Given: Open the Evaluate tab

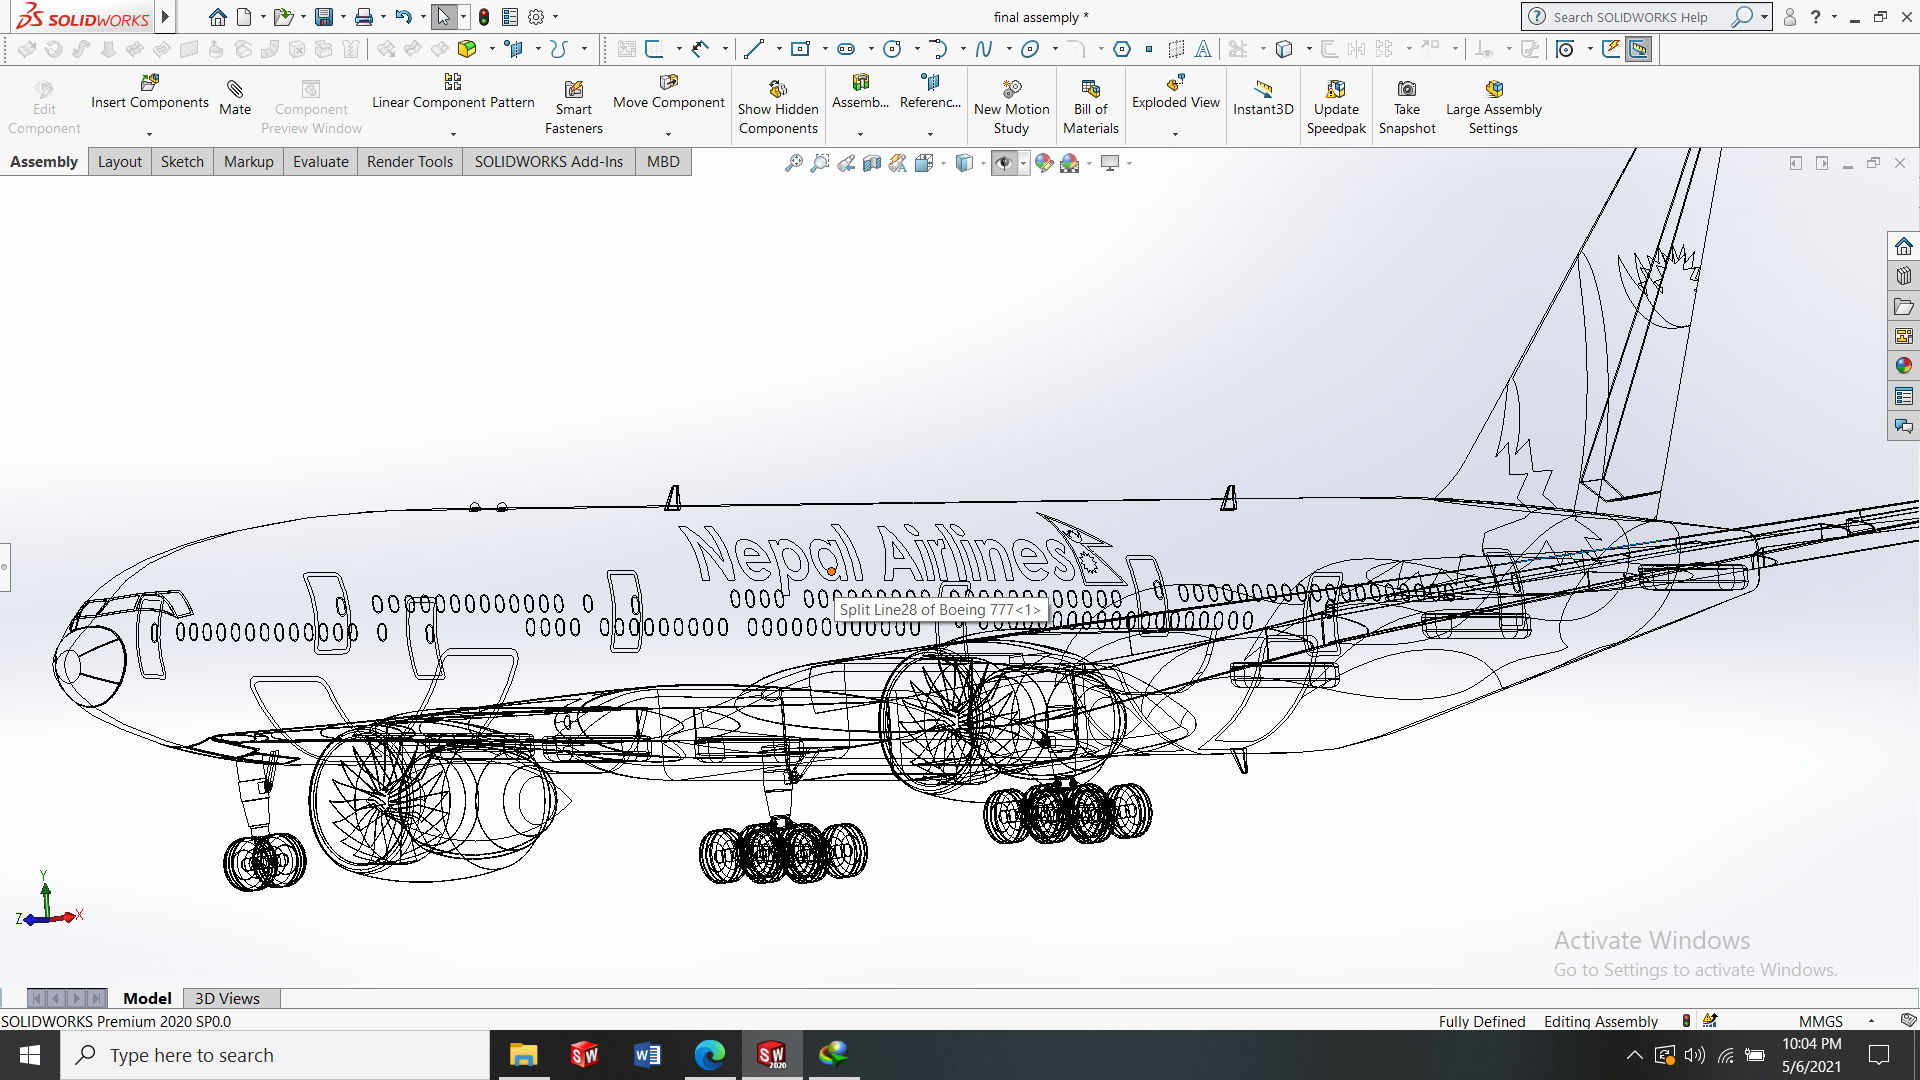Looking at the screenshot, I should point(321,162).
